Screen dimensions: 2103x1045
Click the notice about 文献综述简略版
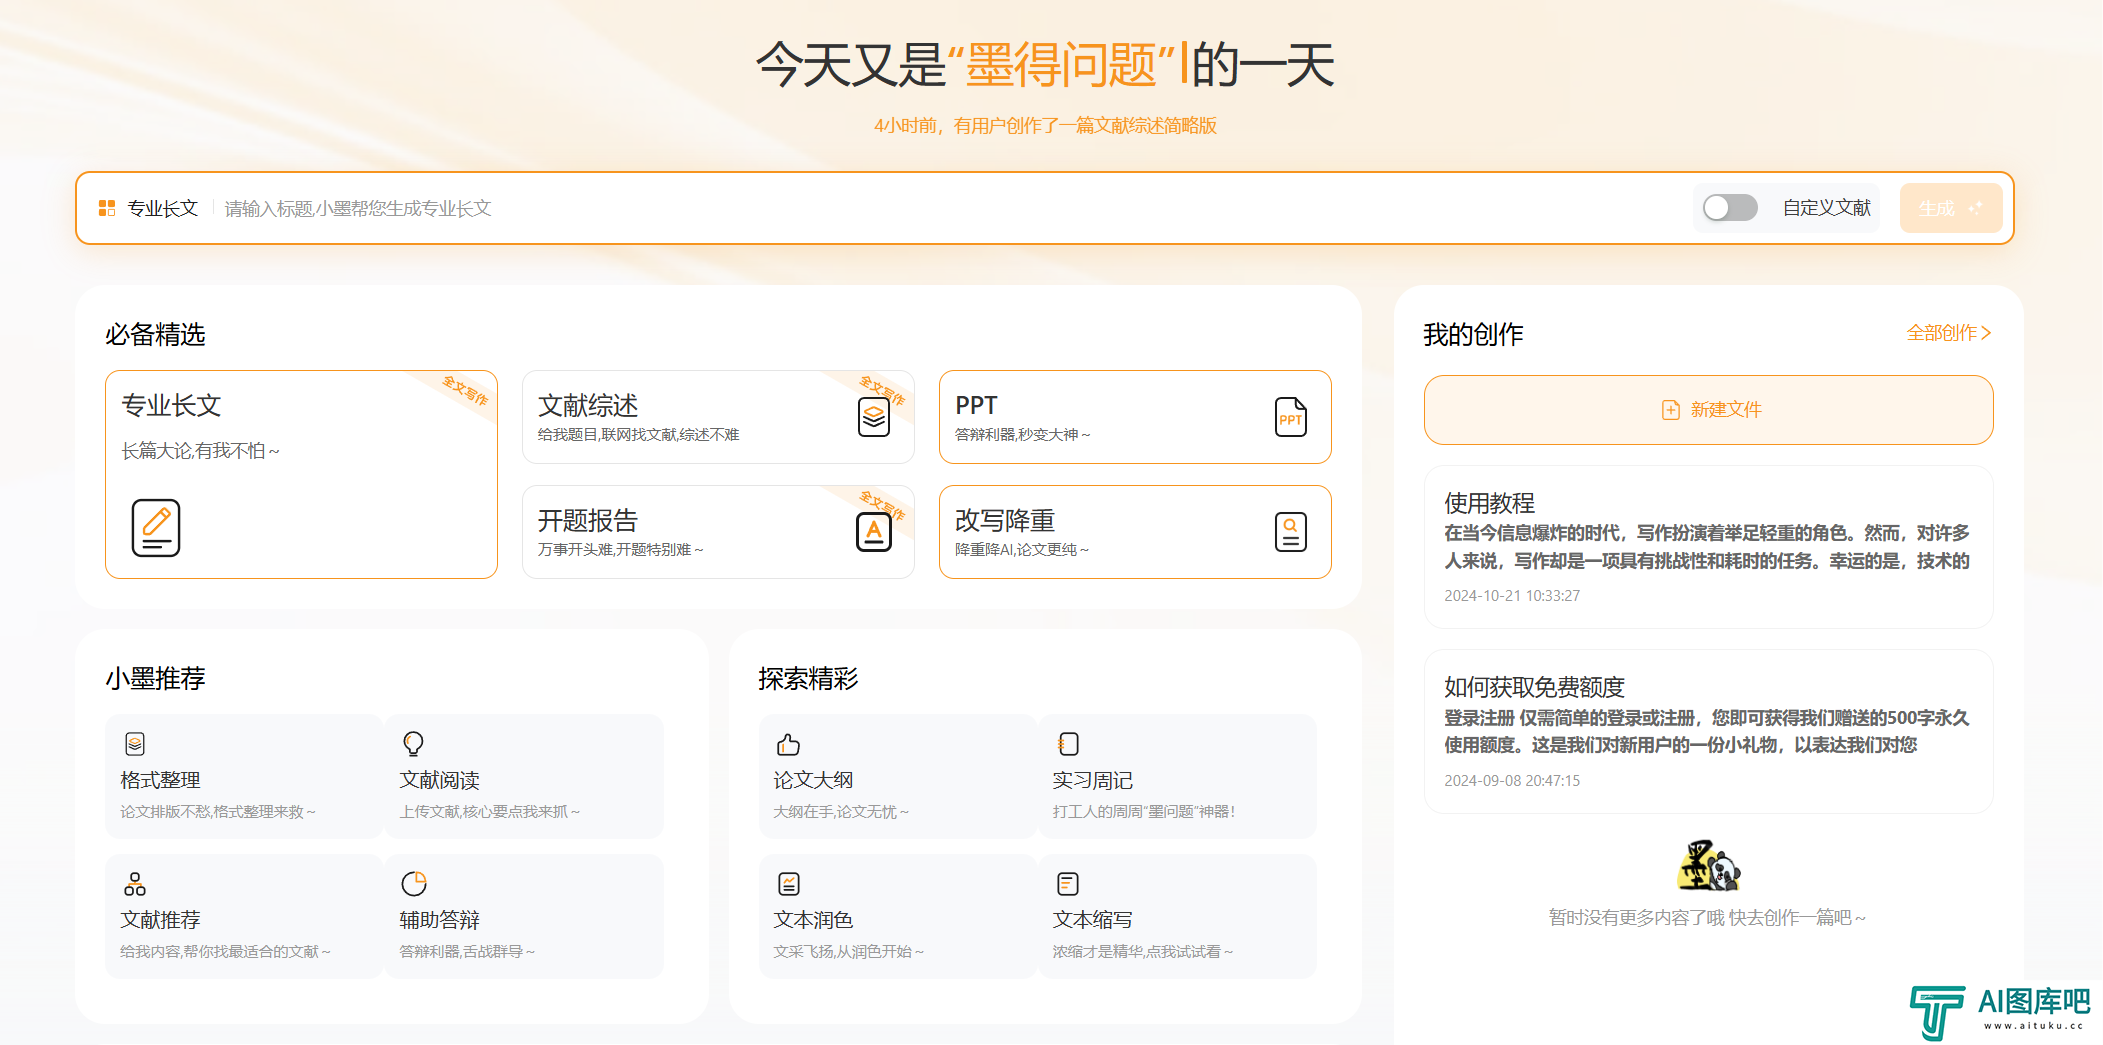coord(1045,126)
